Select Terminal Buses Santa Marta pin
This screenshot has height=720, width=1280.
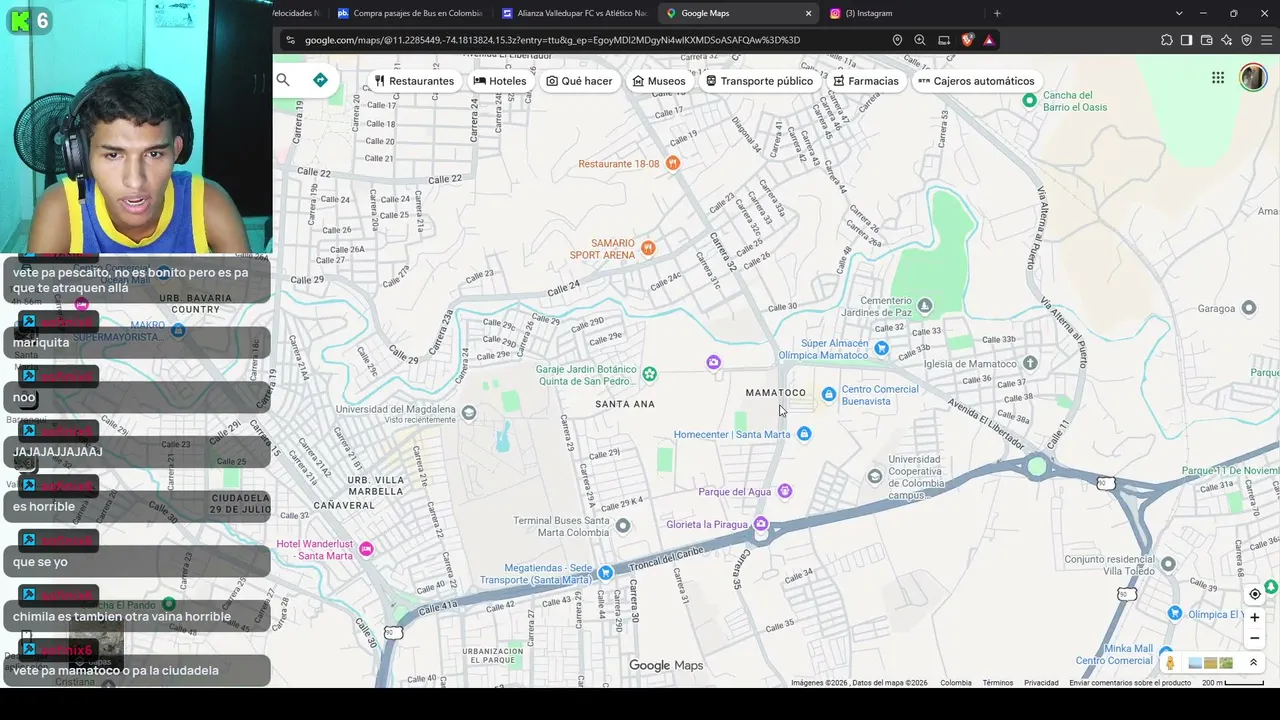(x=623, y=526)
